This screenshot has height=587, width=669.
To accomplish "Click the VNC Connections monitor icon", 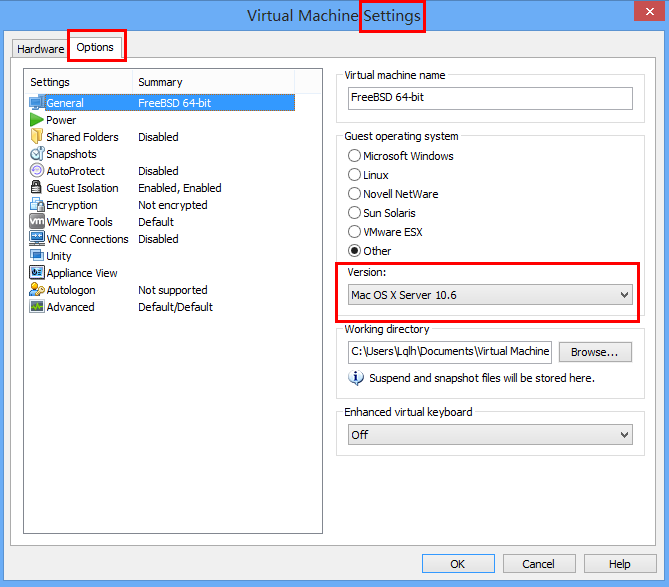I will pos(37,238).
